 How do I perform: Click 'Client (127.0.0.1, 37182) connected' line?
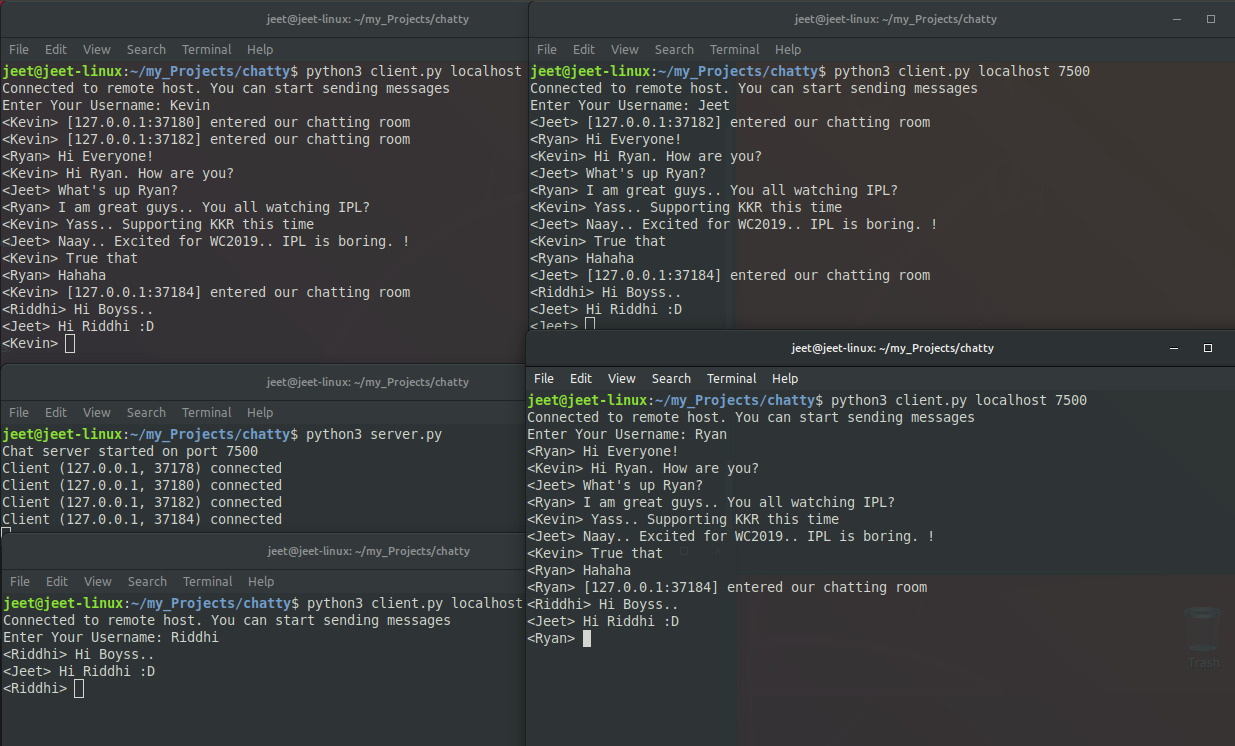pyautogui.click(x=142, y=502)
